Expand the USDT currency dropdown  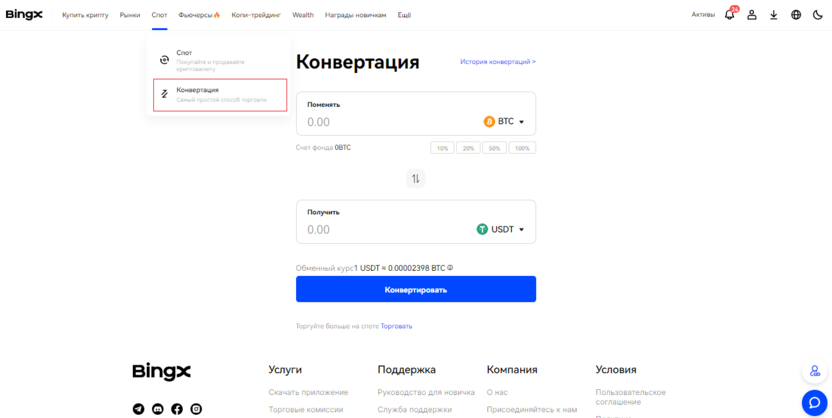501,229
